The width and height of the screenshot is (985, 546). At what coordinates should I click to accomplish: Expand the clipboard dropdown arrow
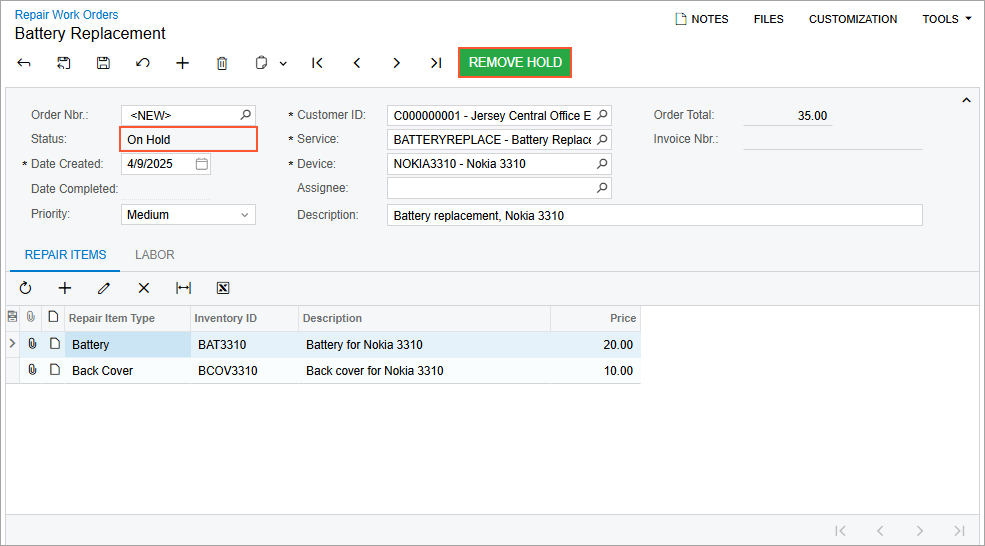tap(283, 63)
